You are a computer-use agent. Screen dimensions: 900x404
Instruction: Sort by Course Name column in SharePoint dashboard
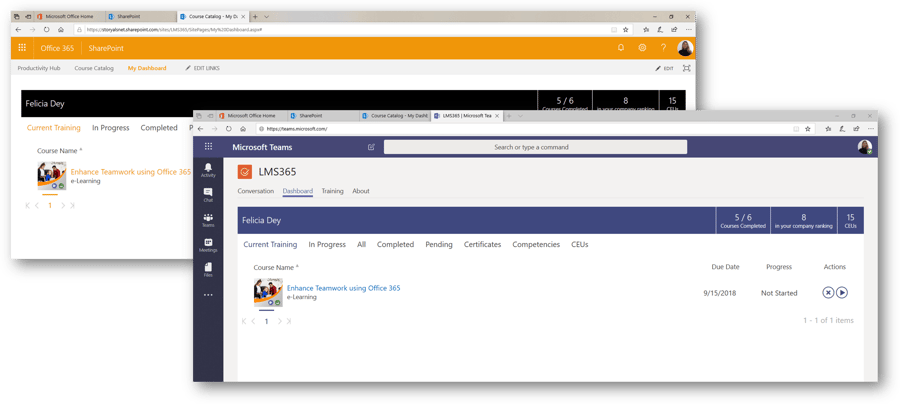coord(60,150)
